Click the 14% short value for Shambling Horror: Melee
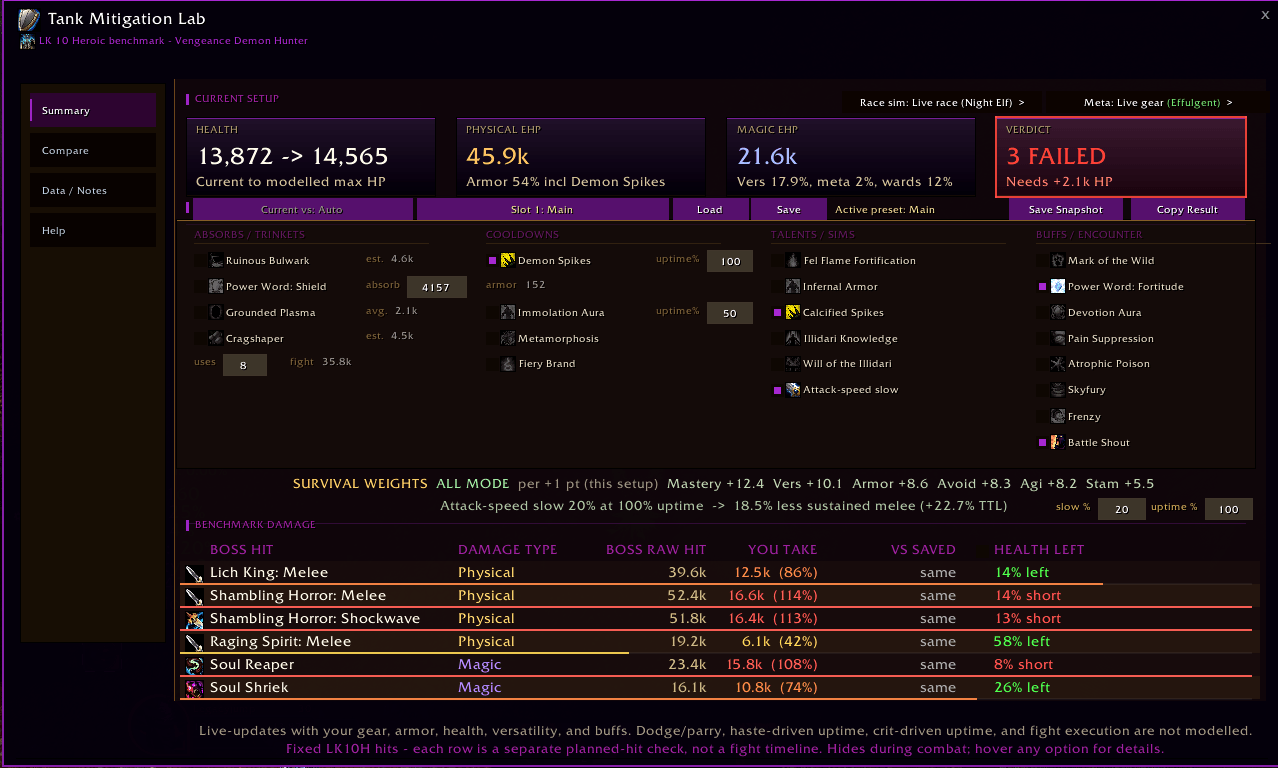 click(x=1028, y=595)
